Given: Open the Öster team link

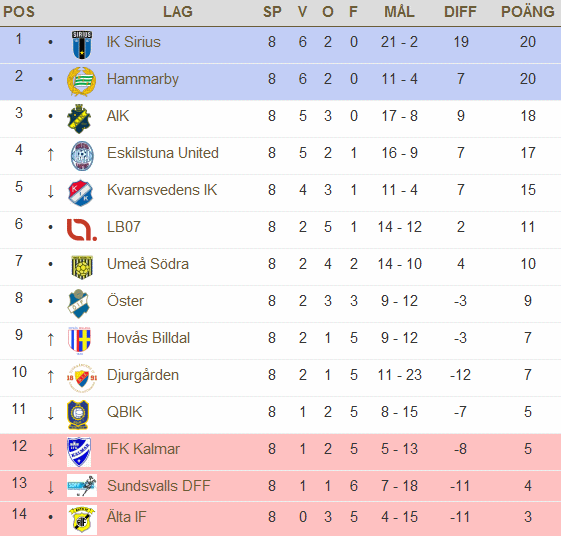Looking at the screenshot, I should [x=125, y=301].
